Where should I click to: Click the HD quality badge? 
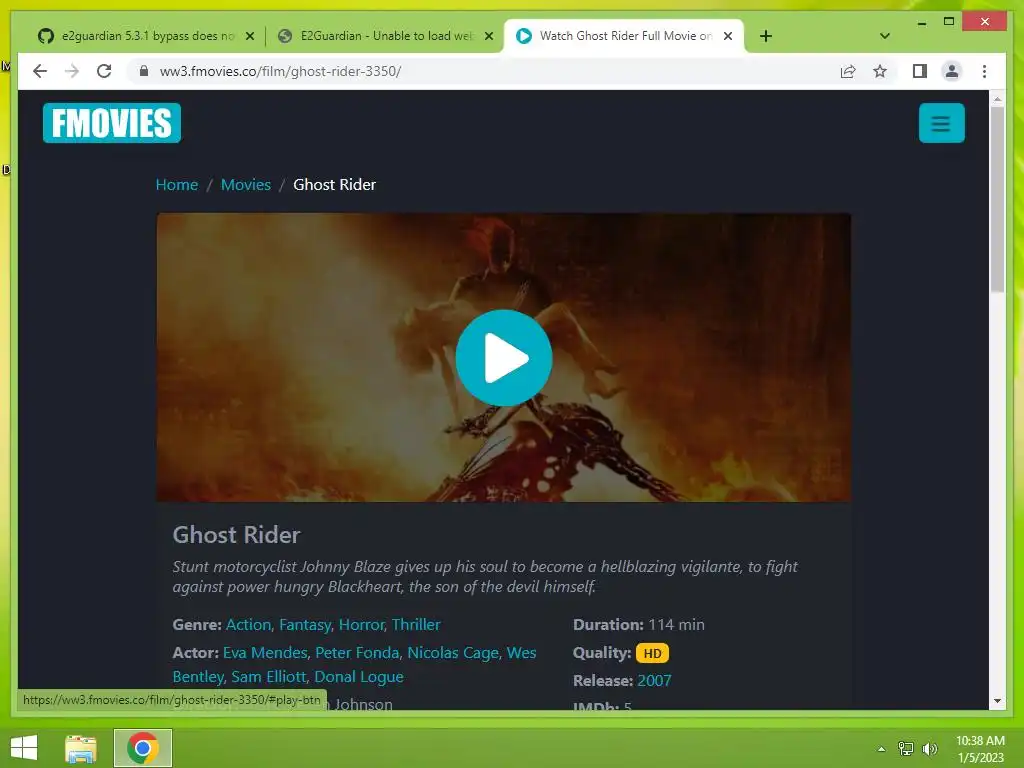(x=652, y=653)
